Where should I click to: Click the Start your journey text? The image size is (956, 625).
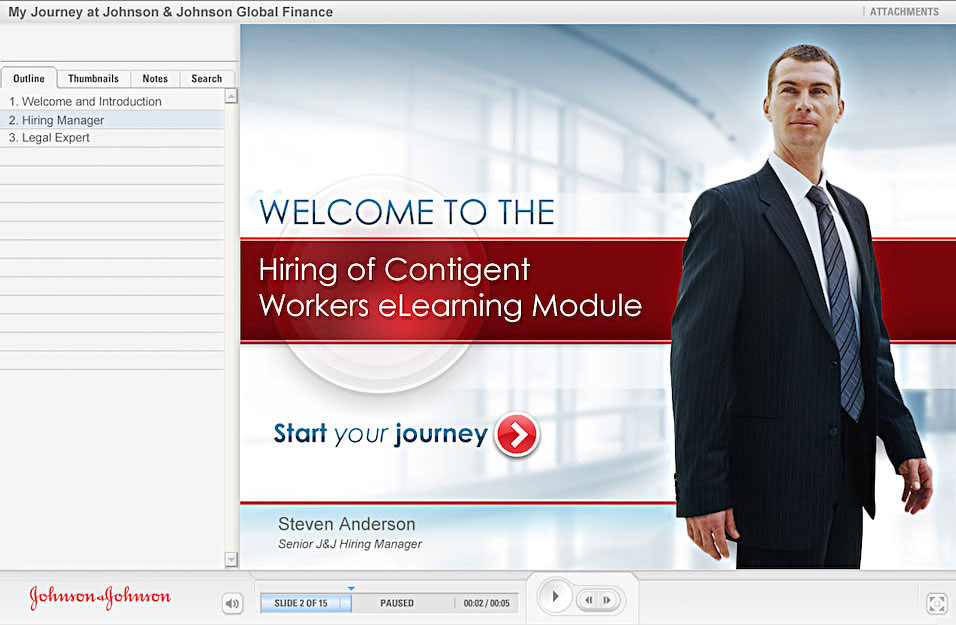[380, 434]
